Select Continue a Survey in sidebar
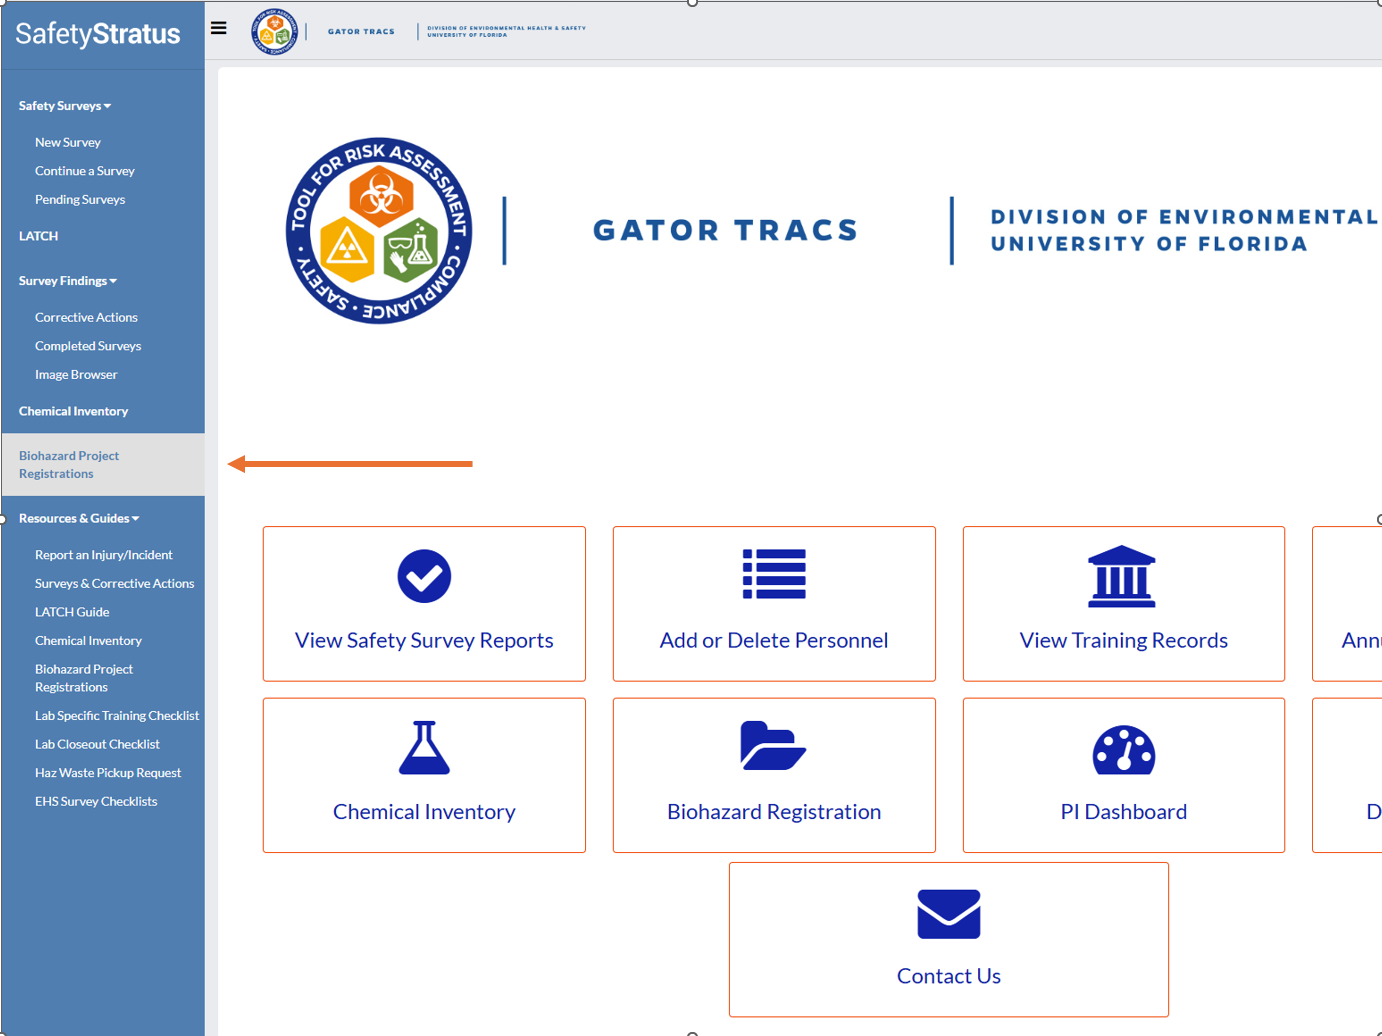Image resolution: width=1382 pixels, height=1036 pixels. [85, 171]
